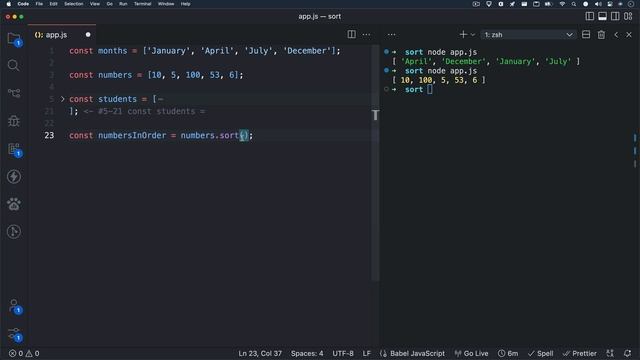
Task: Toggle the primary sidebar layout icon
Action: (589, 16)
